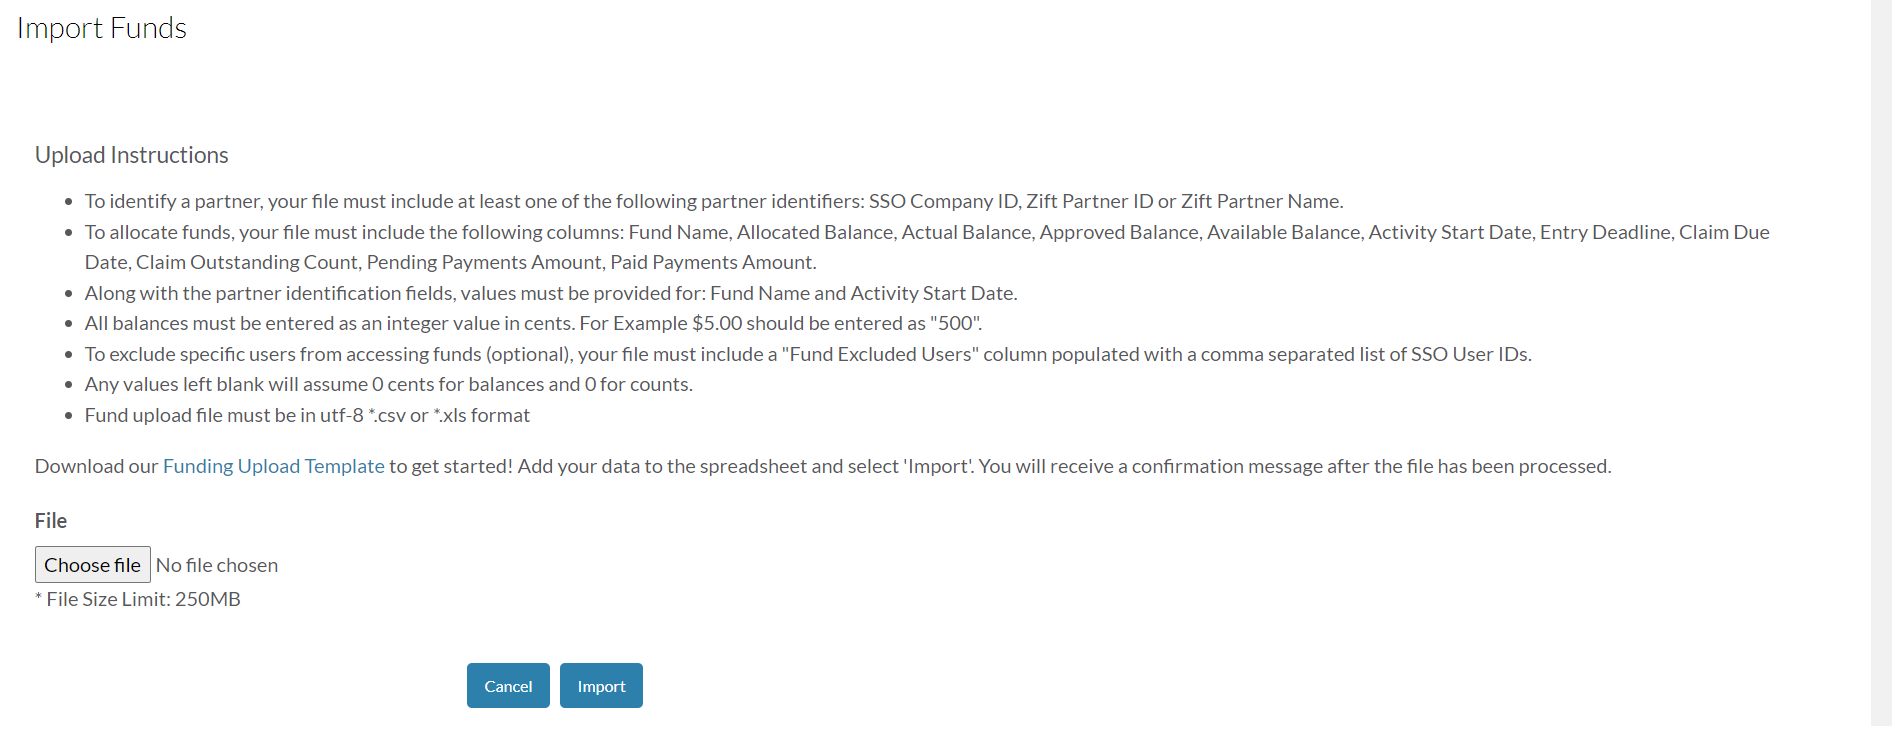Viewport: 1896px width, 730px height.
Task: Click the utf-8 csv format bullet
Action: tap(308, 415)
